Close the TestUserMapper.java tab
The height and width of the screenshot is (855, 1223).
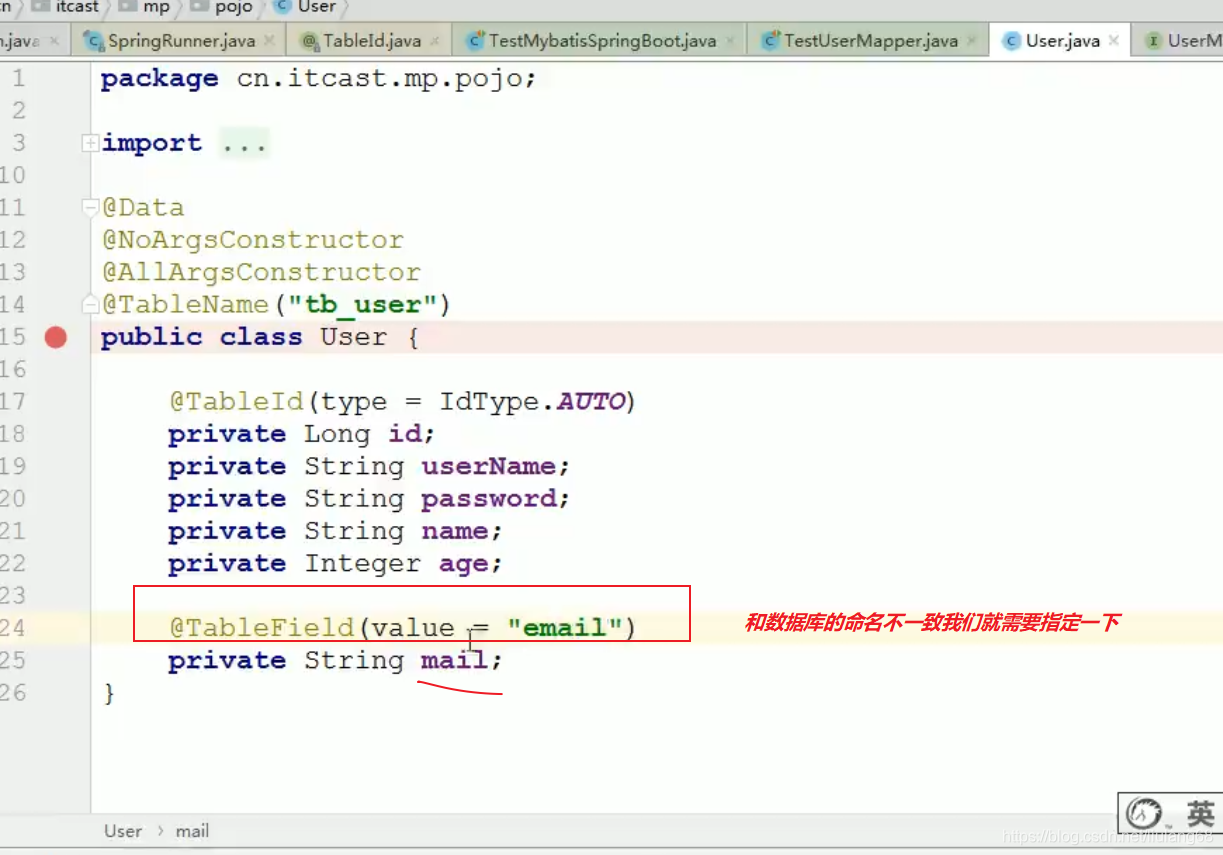973,42
